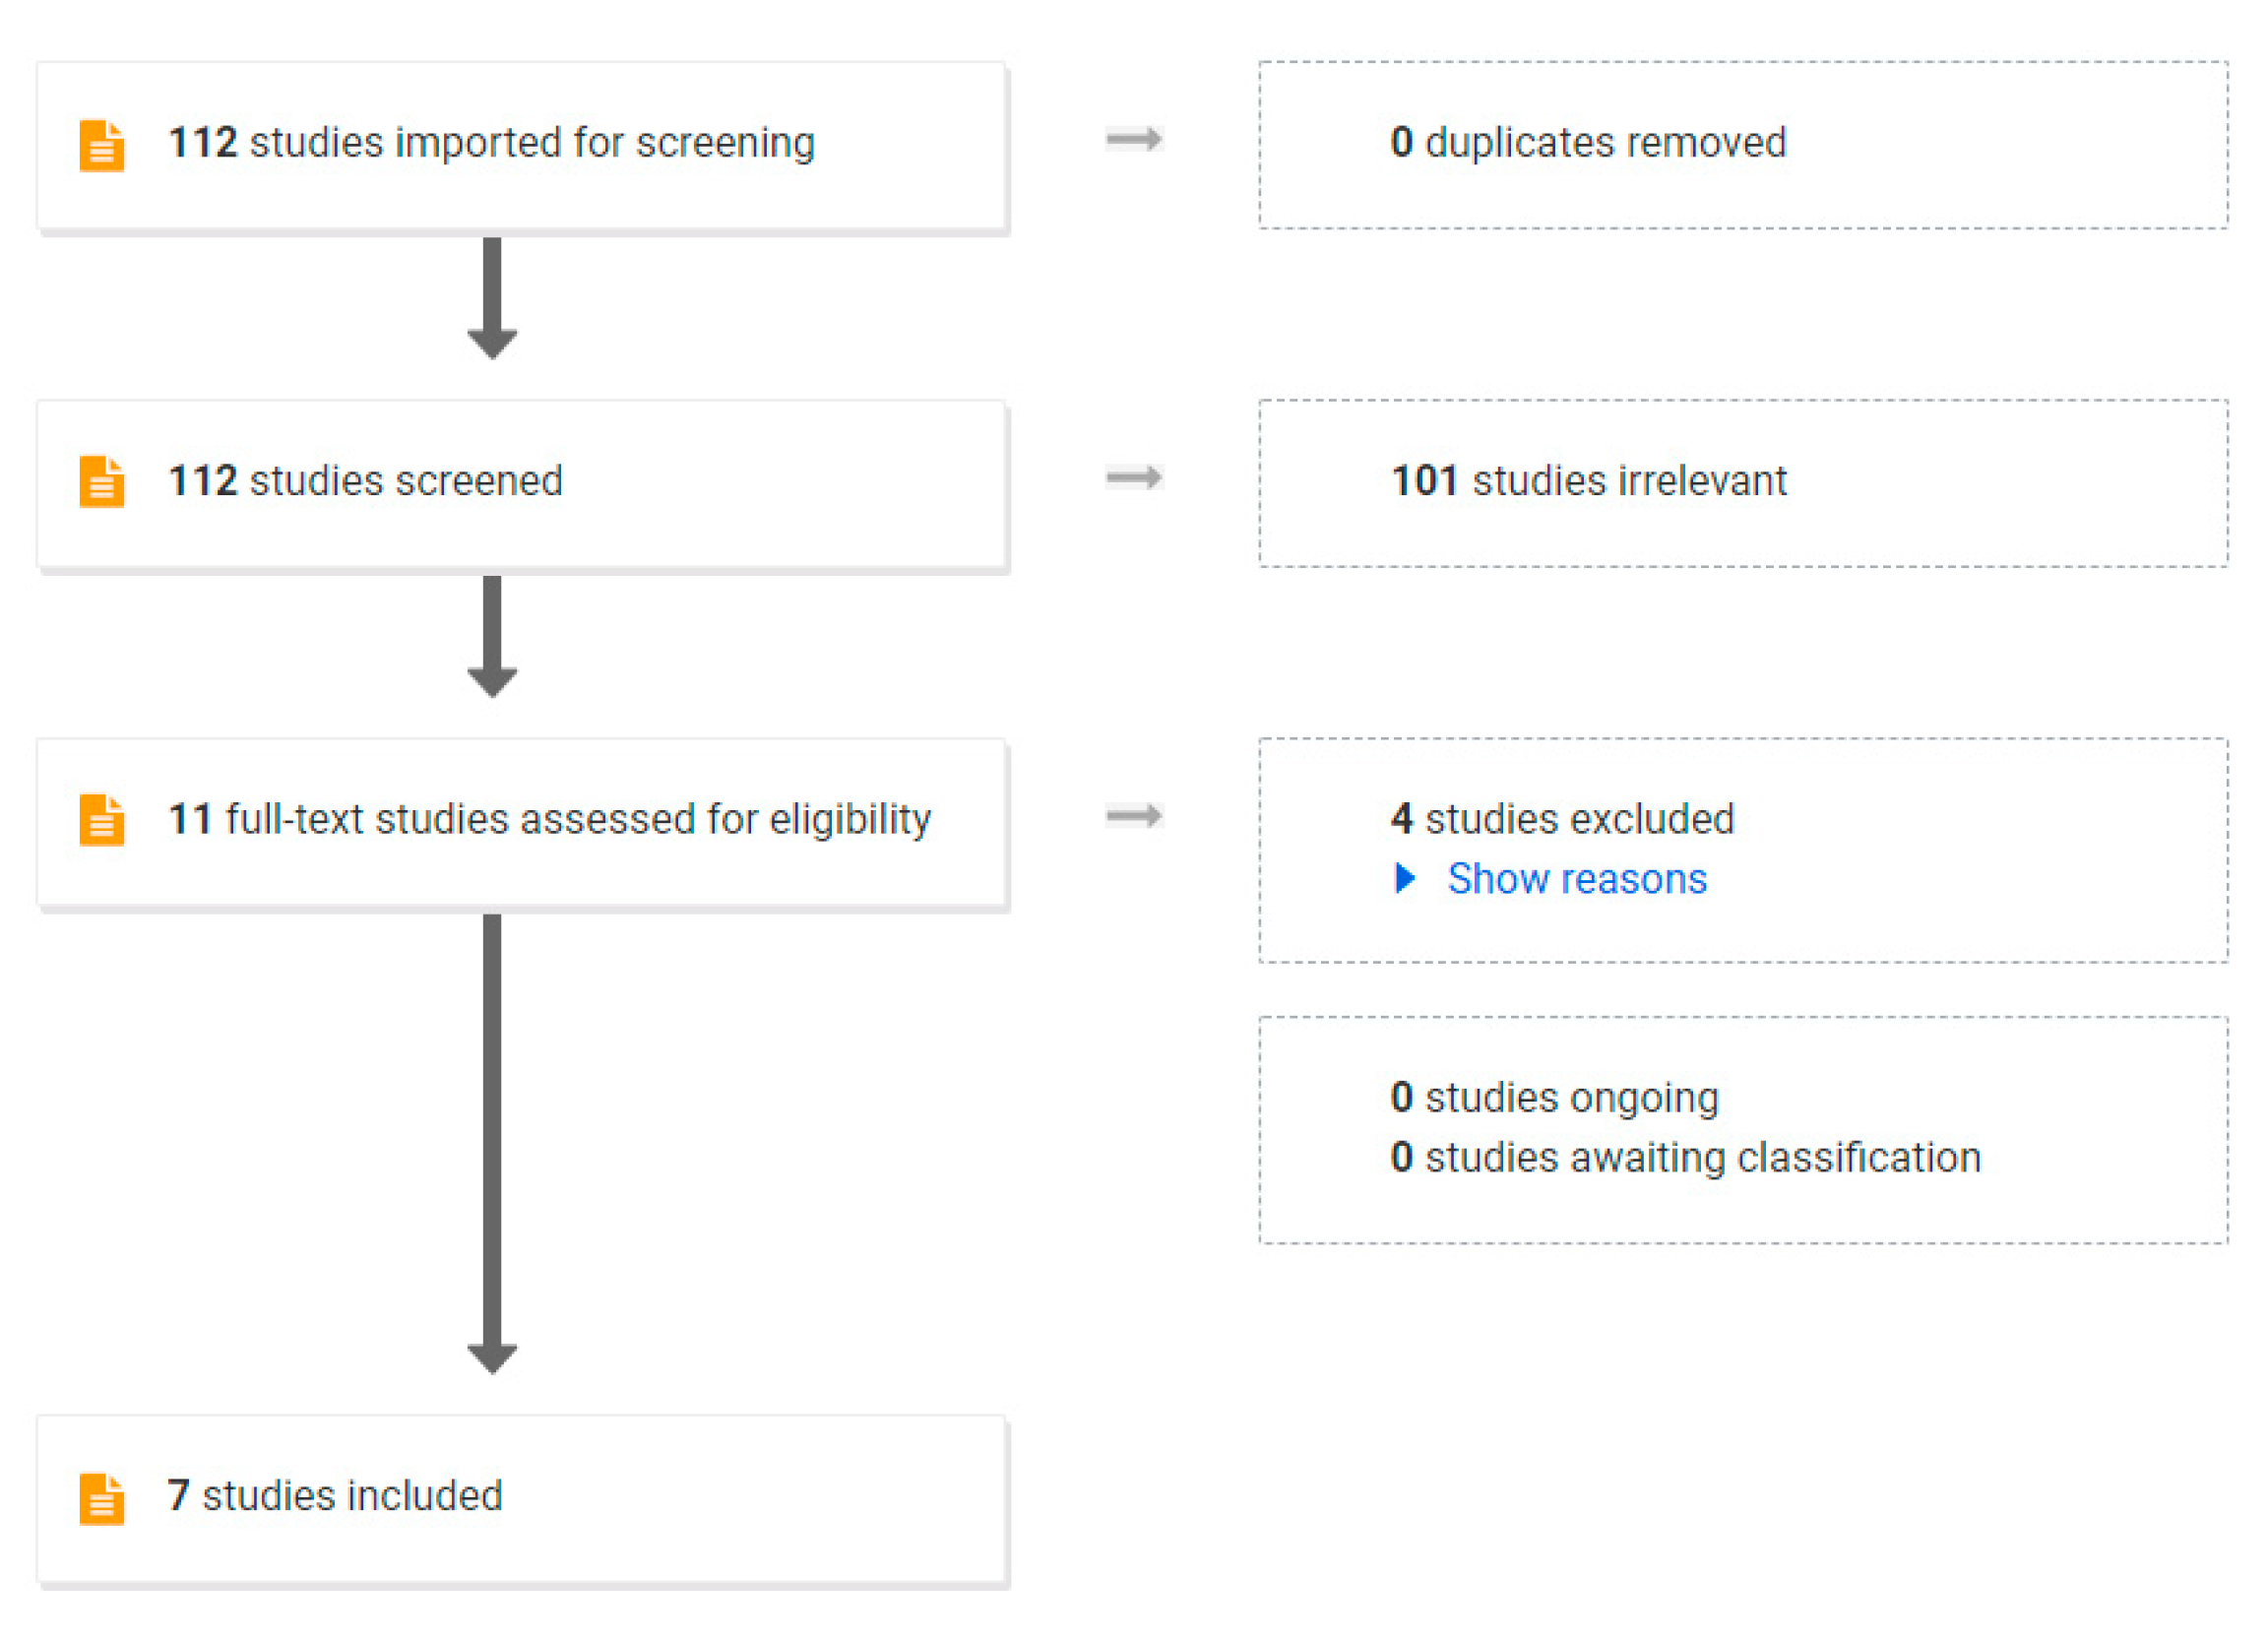Click the 0 duplicates removed text
Screen dimensions: 2268x1641
[x=1588, y=143]
